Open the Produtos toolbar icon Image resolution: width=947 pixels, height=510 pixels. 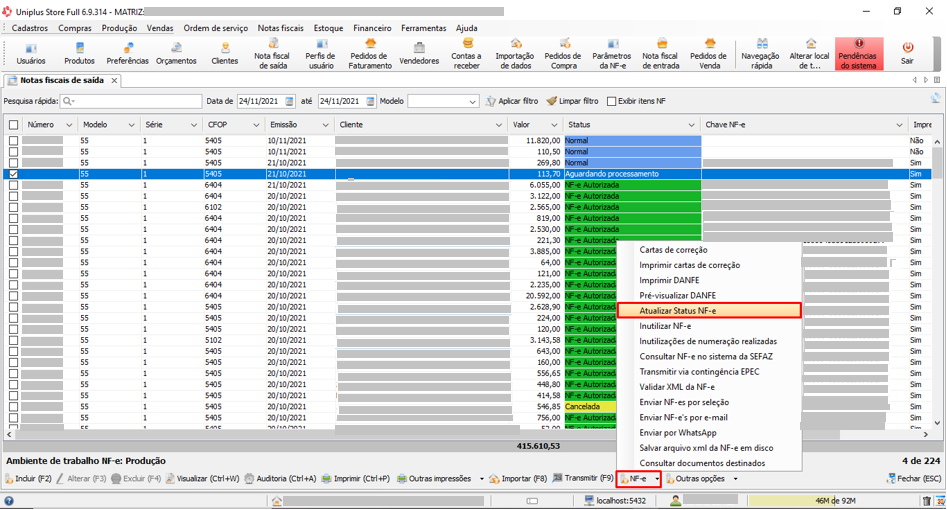[x=79, y=54]
